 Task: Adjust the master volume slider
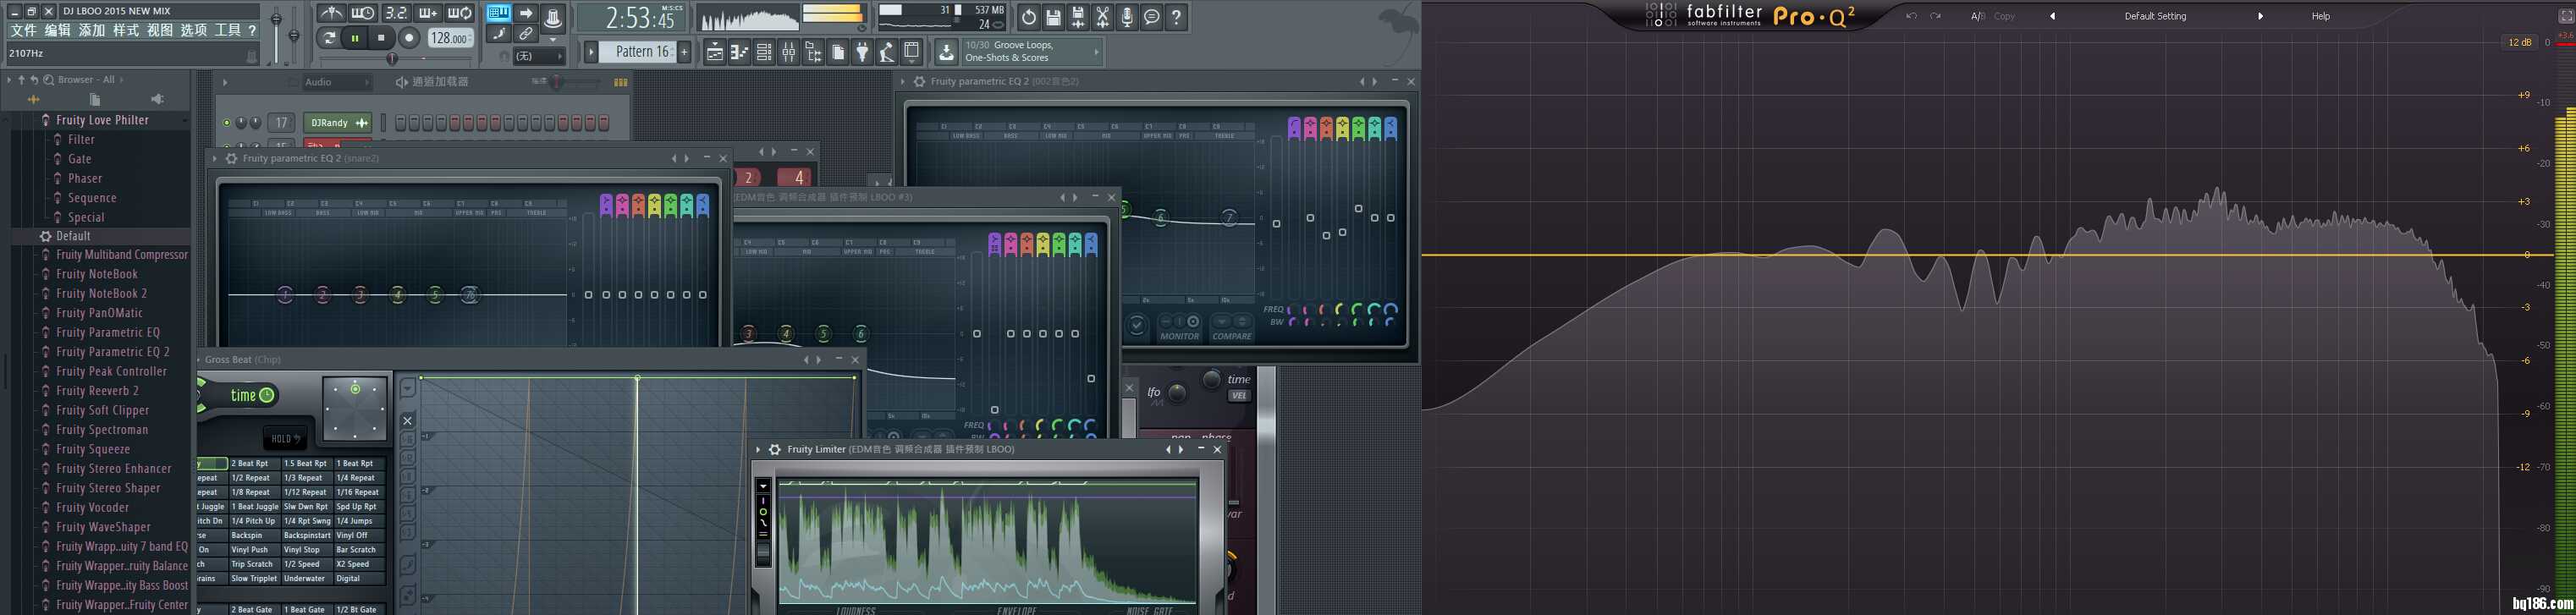point(276,33)
